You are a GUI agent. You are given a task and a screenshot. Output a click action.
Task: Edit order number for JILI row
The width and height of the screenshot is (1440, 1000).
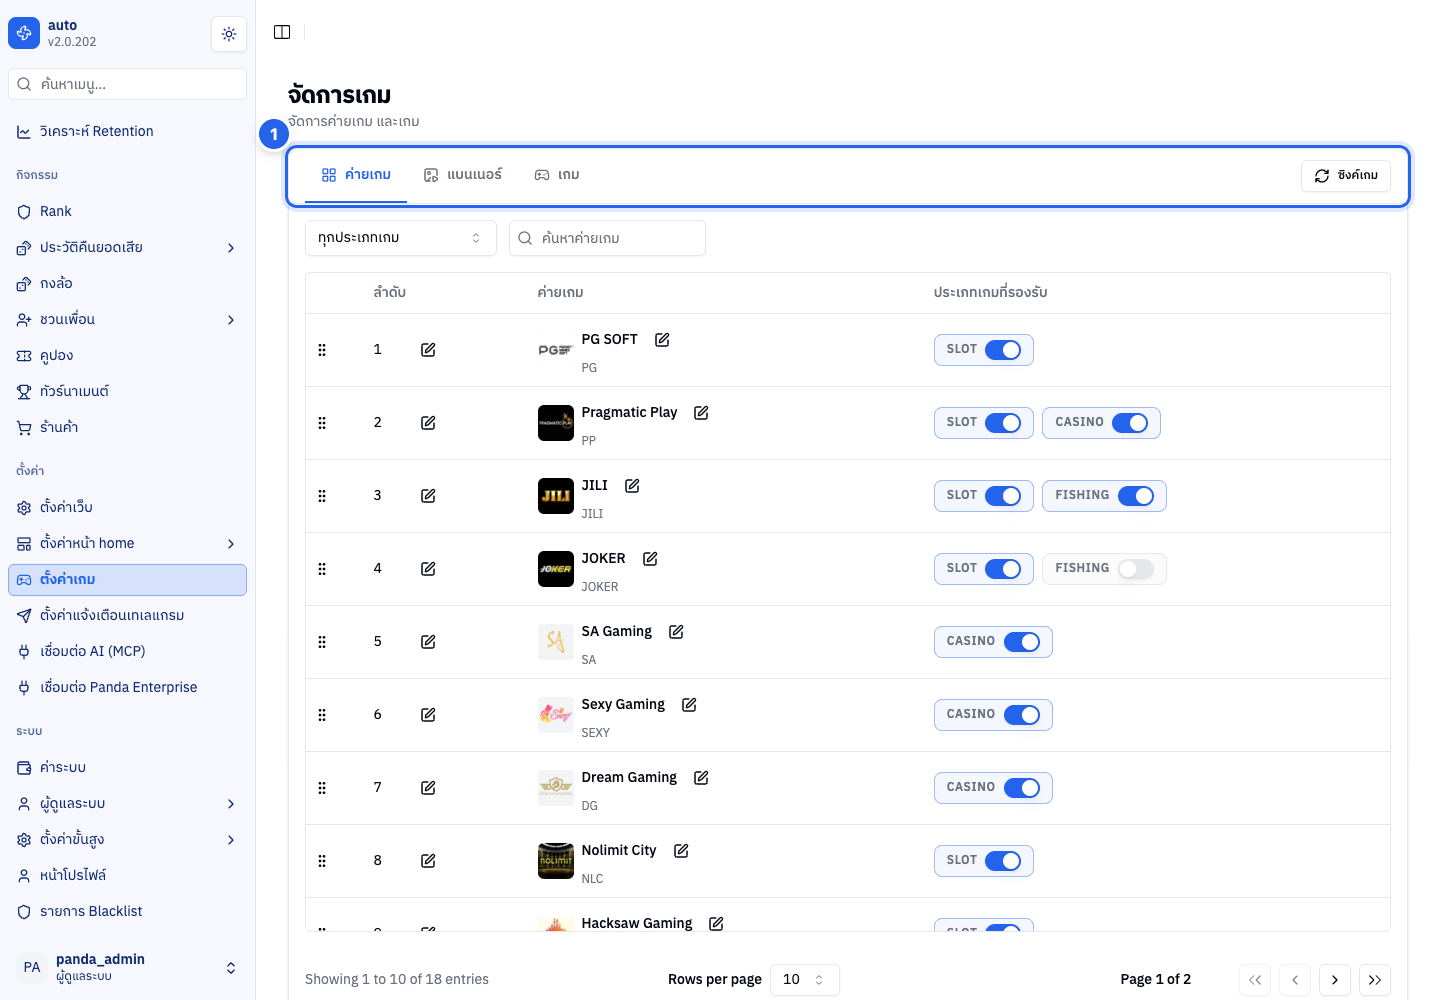pos(428,496)
